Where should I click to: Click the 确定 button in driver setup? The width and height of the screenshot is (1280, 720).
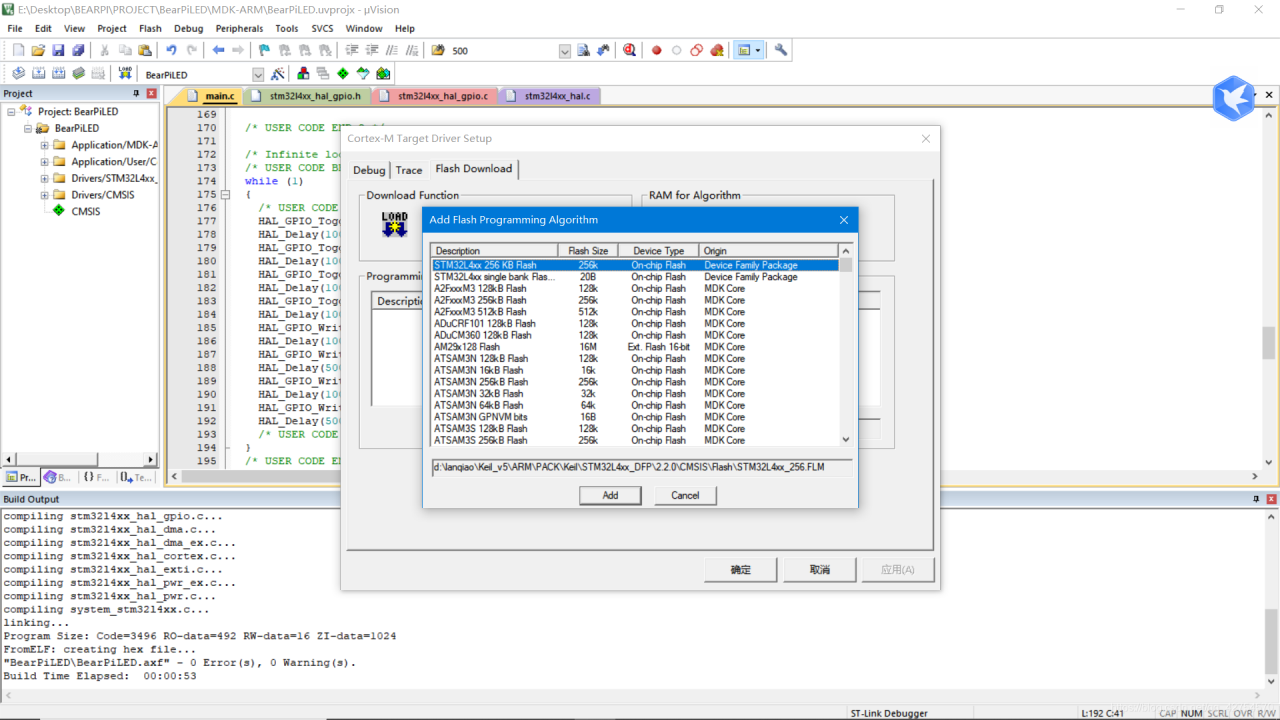(741, 569)
